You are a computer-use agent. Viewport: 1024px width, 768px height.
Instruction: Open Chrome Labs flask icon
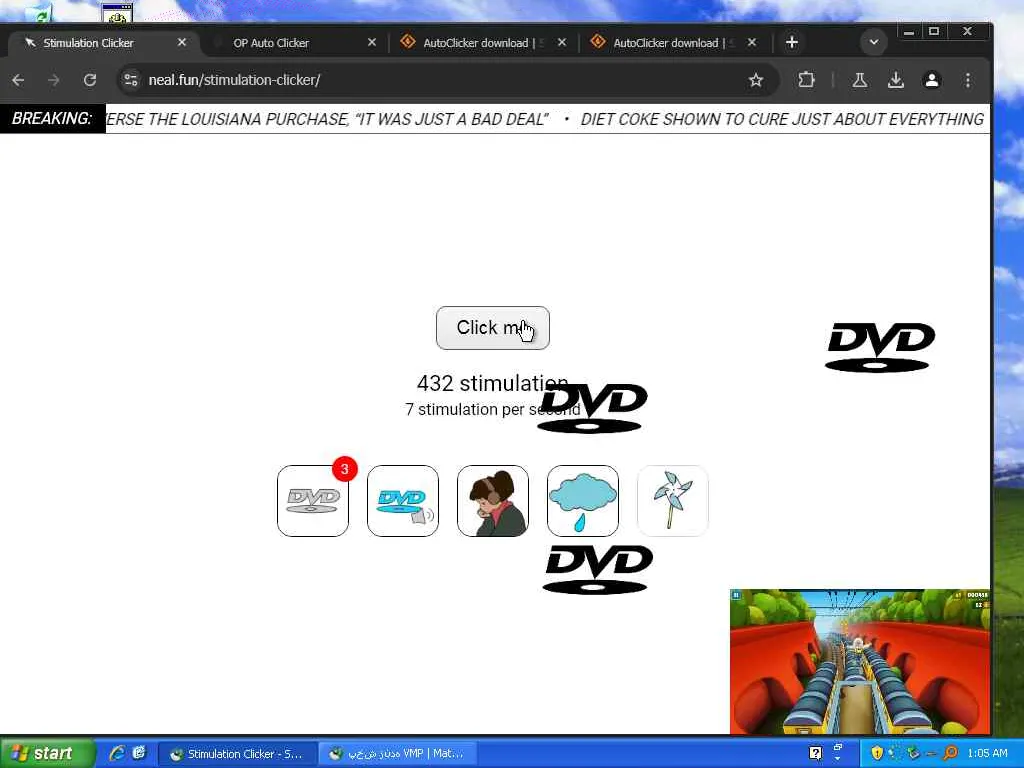pyautogui.click(x=859, y=80)
